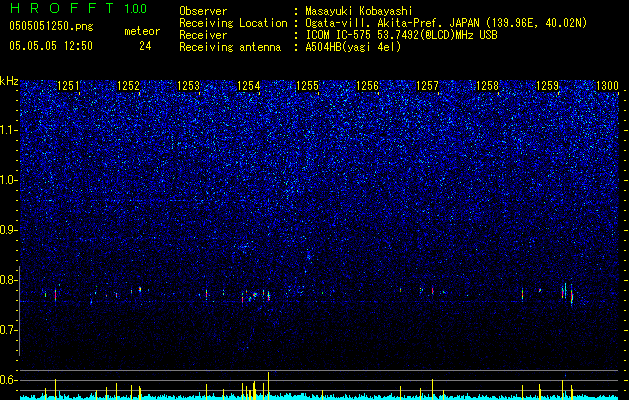The height and width of the screenshot is (400, 629).
Task: Click the 'Observer' field label
Action: pos(203,12)
